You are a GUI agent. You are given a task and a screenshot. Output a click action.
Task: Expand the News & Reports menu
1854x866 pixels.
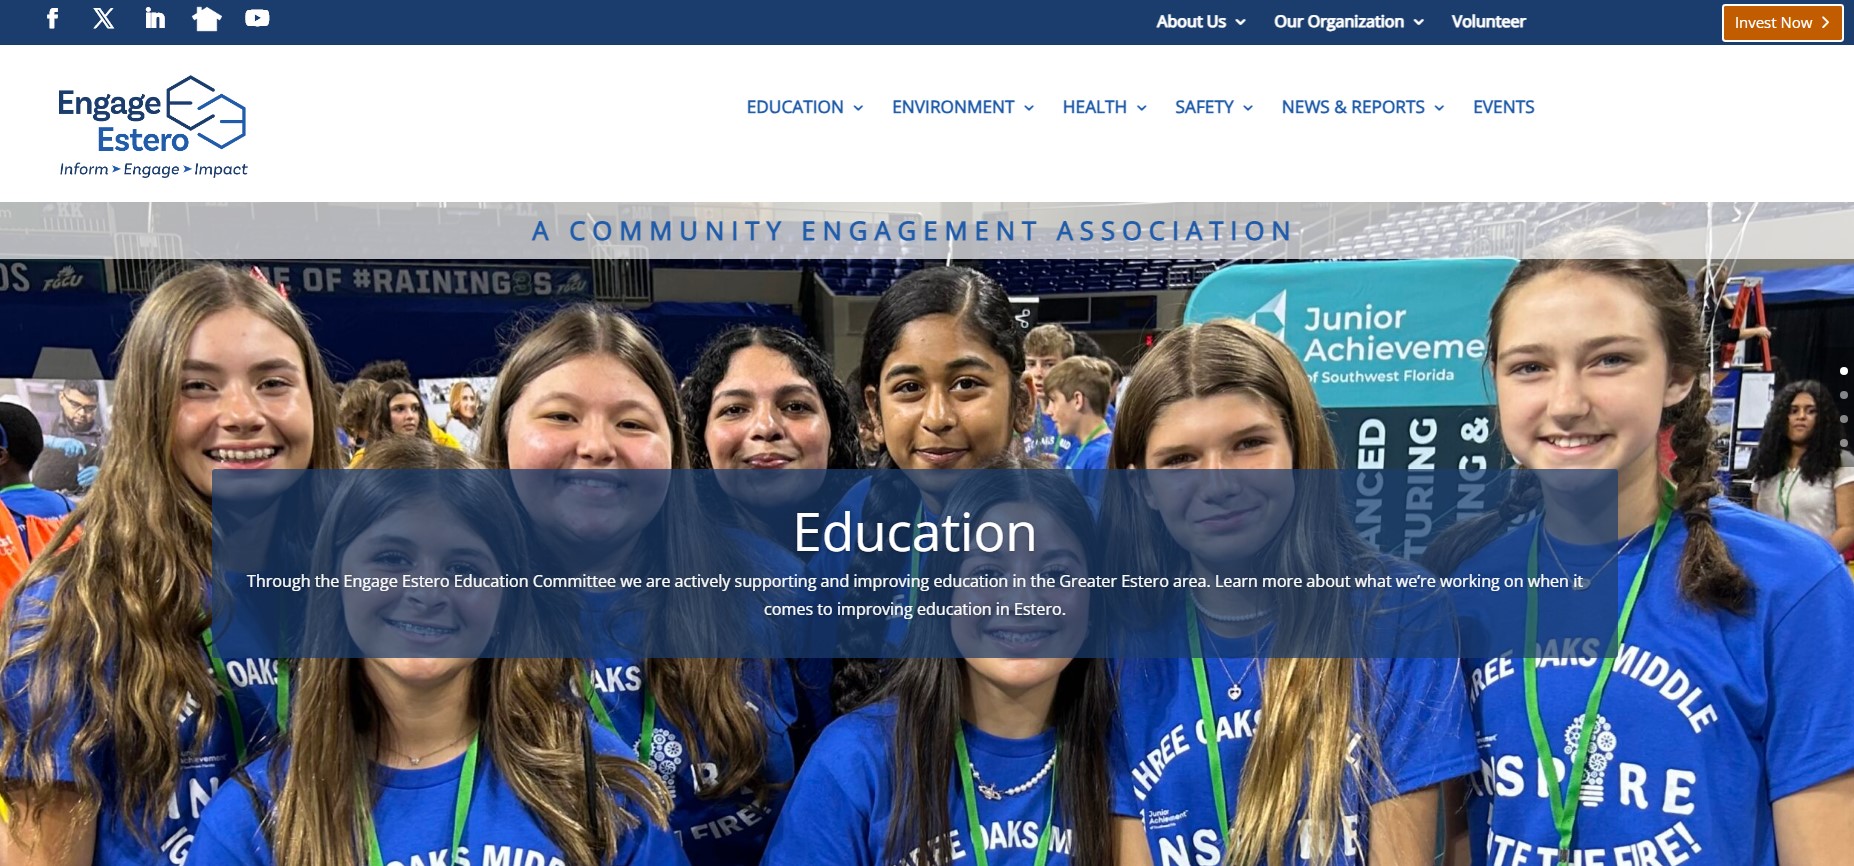point(1363,107)
